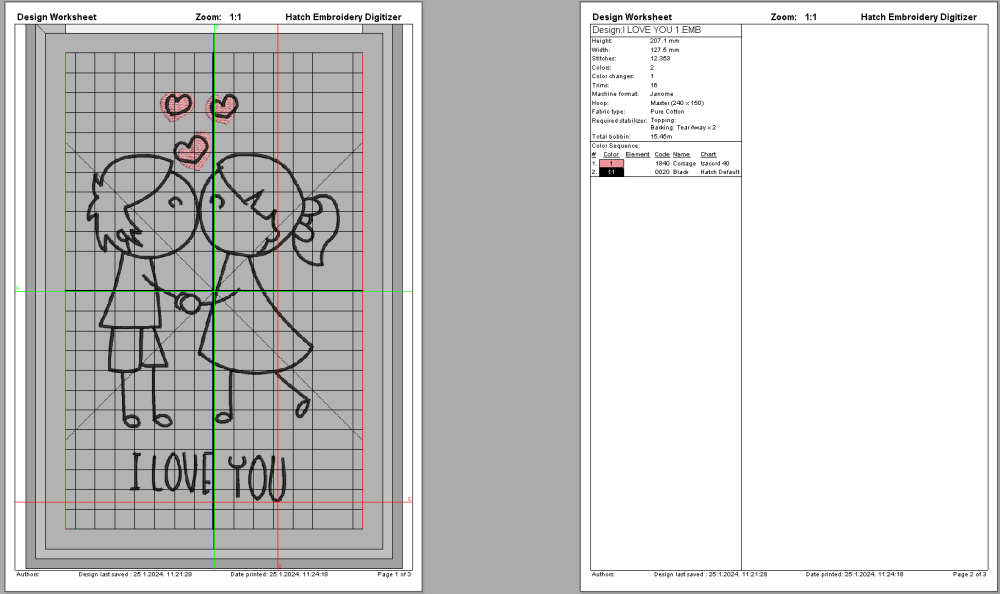Click the pink Isacord 40 color swatch
Image resolution: width=1000 pixels, height=594 pixels.
[611, 163]
